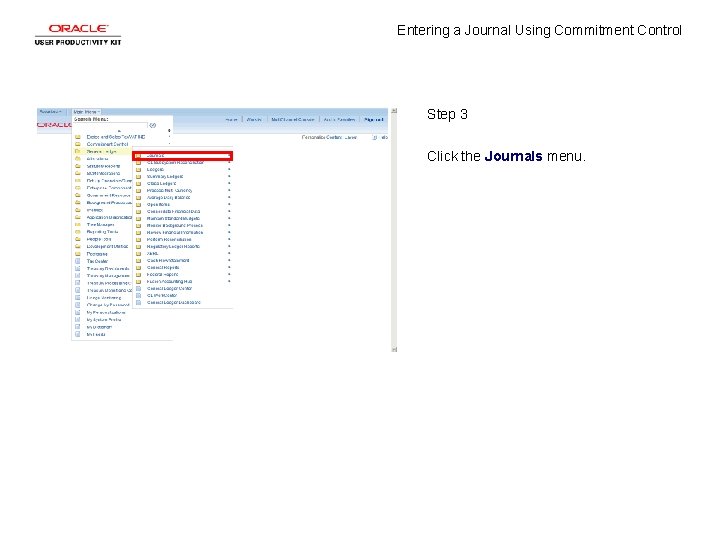The width and height of the screenshot is (720, 540).
Task: Click the Tree Manager folder icon
Action: tap(78, 225)
